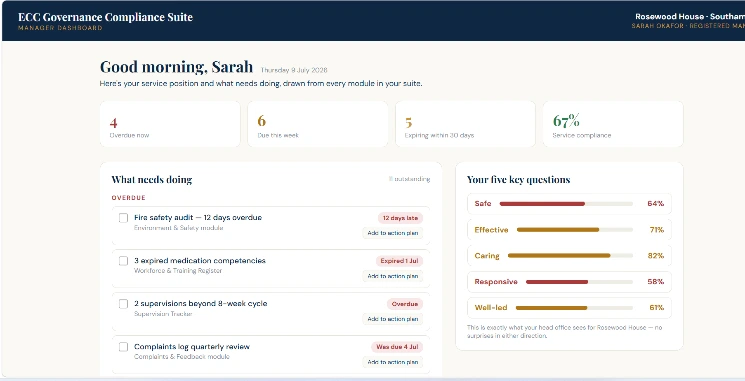The width and height of the screenshot is (745, 381).
Task: Click the 'Supervision Tracker' text
Action: [x=163, y=314]
